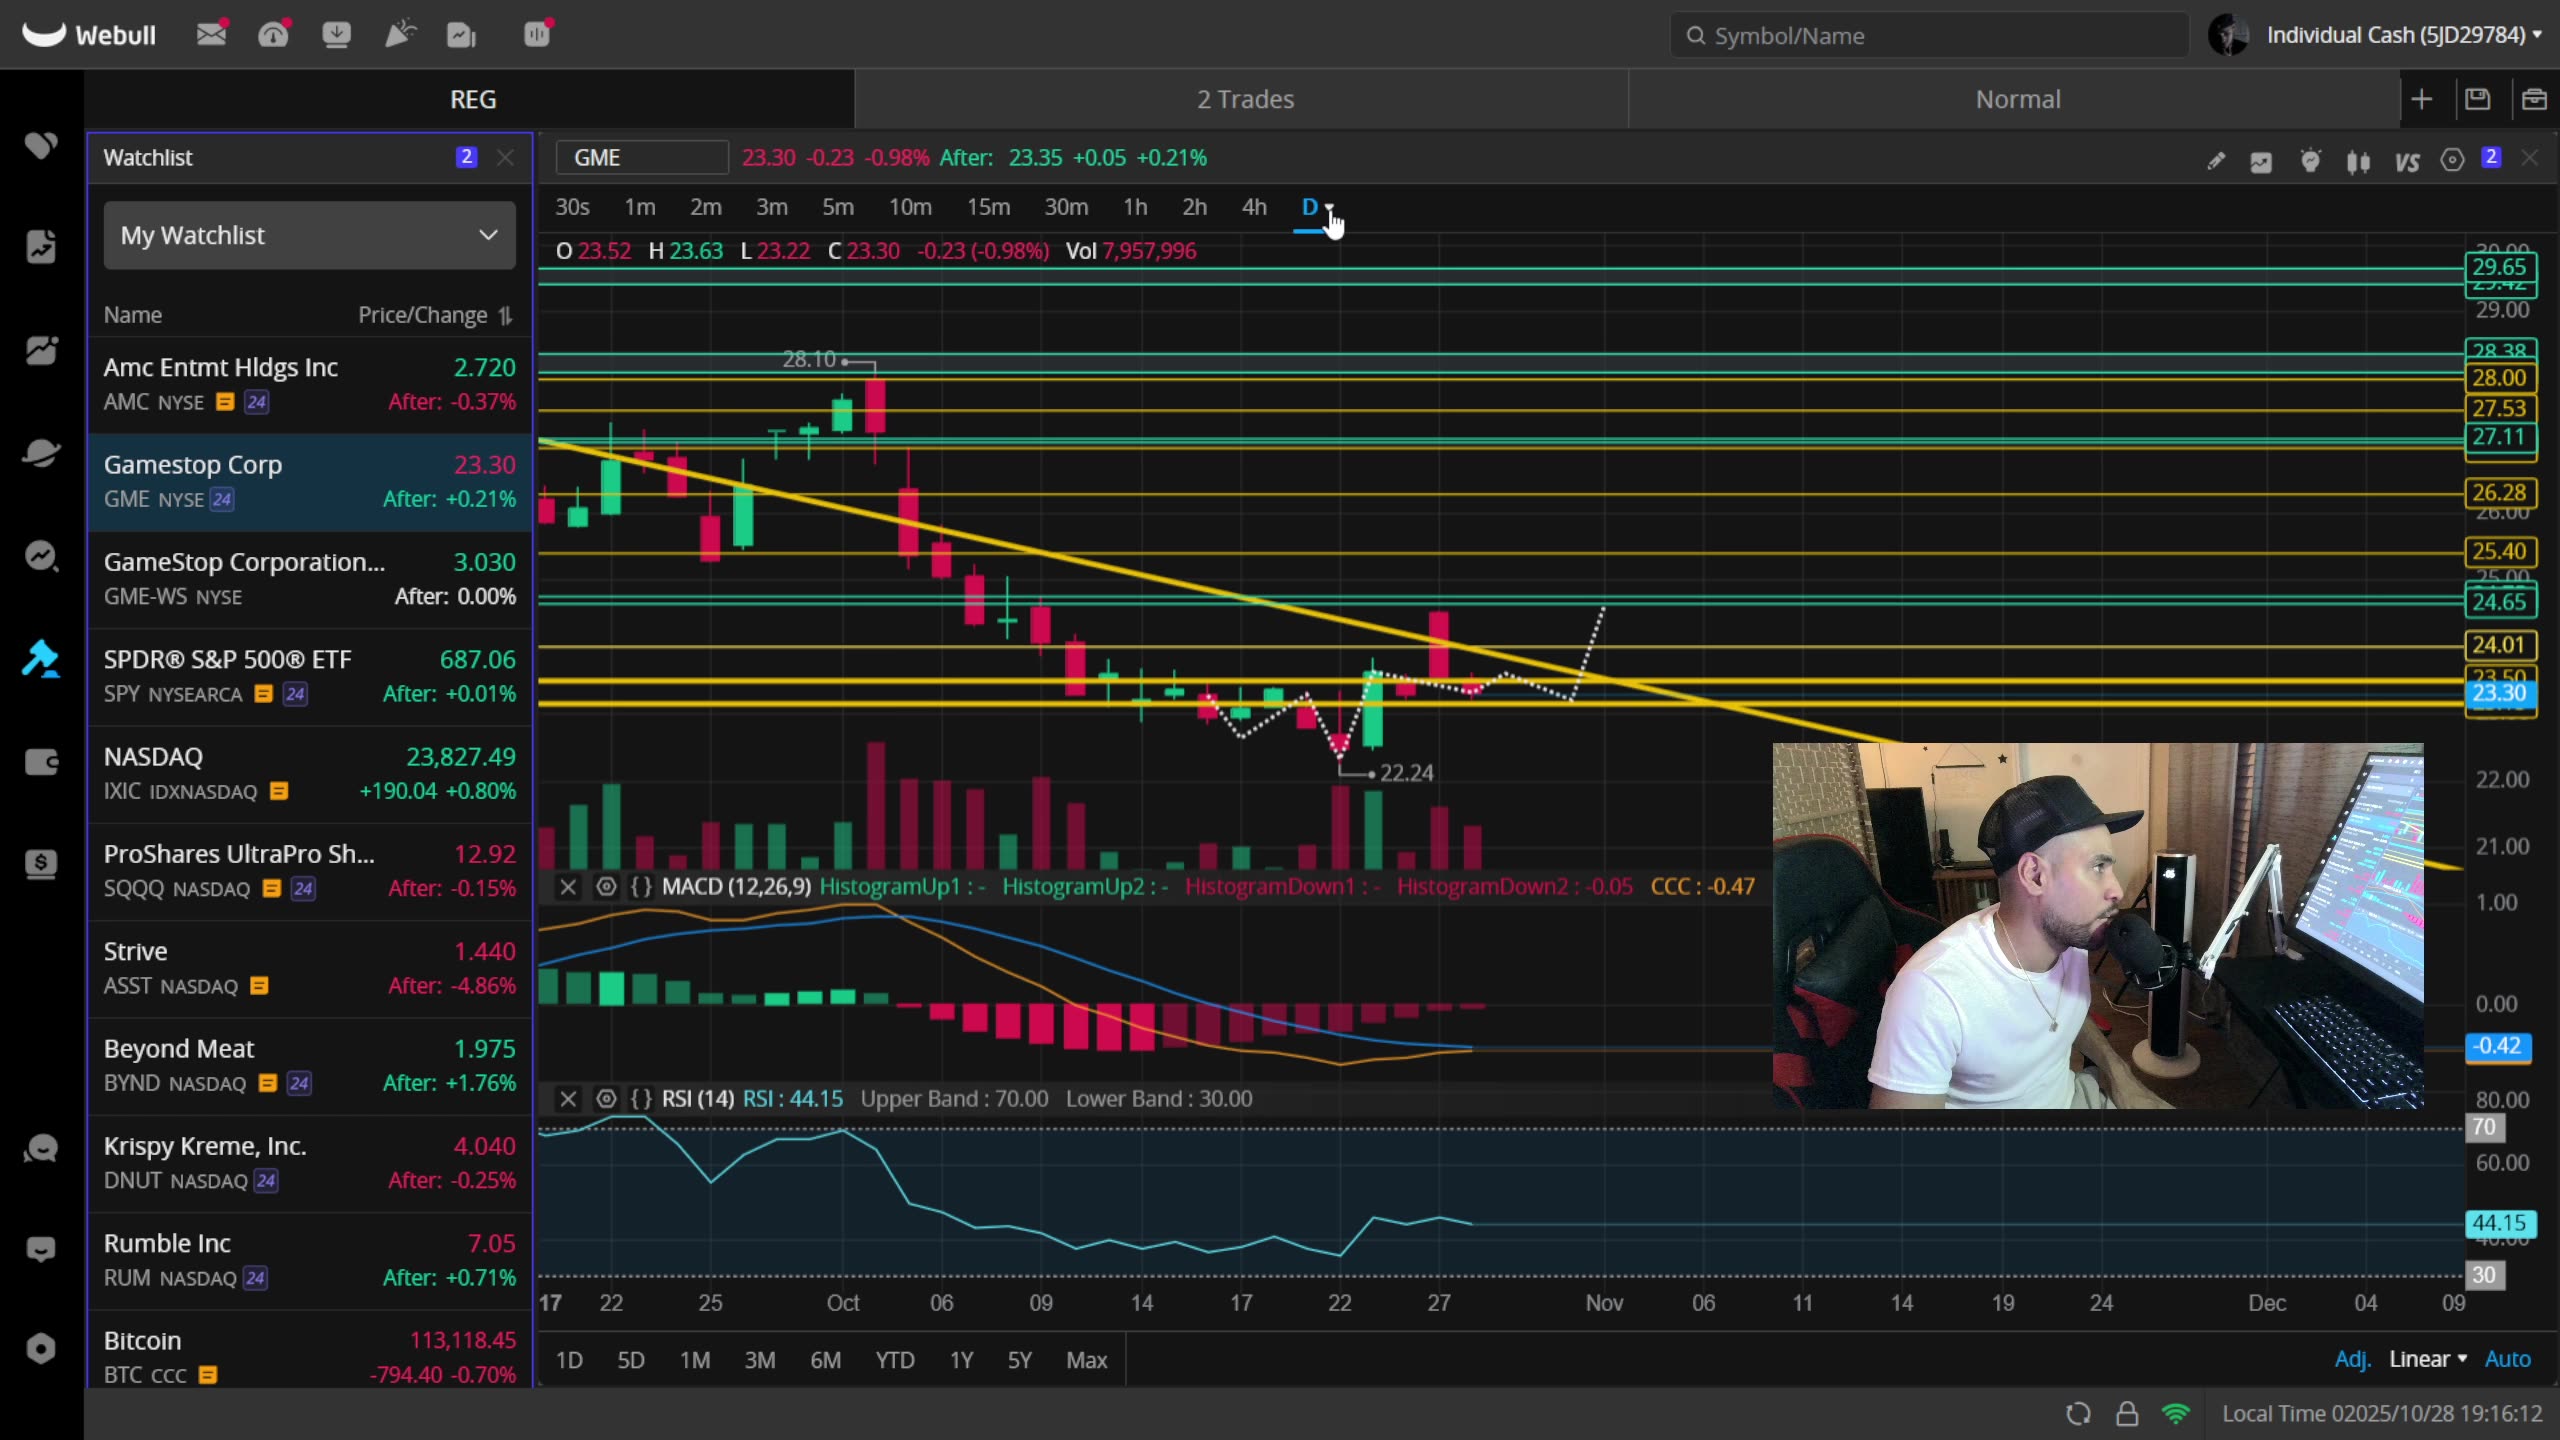Set chart range to 1M
This screenshot has width=2560, height=1440.
coord(695,1360)
